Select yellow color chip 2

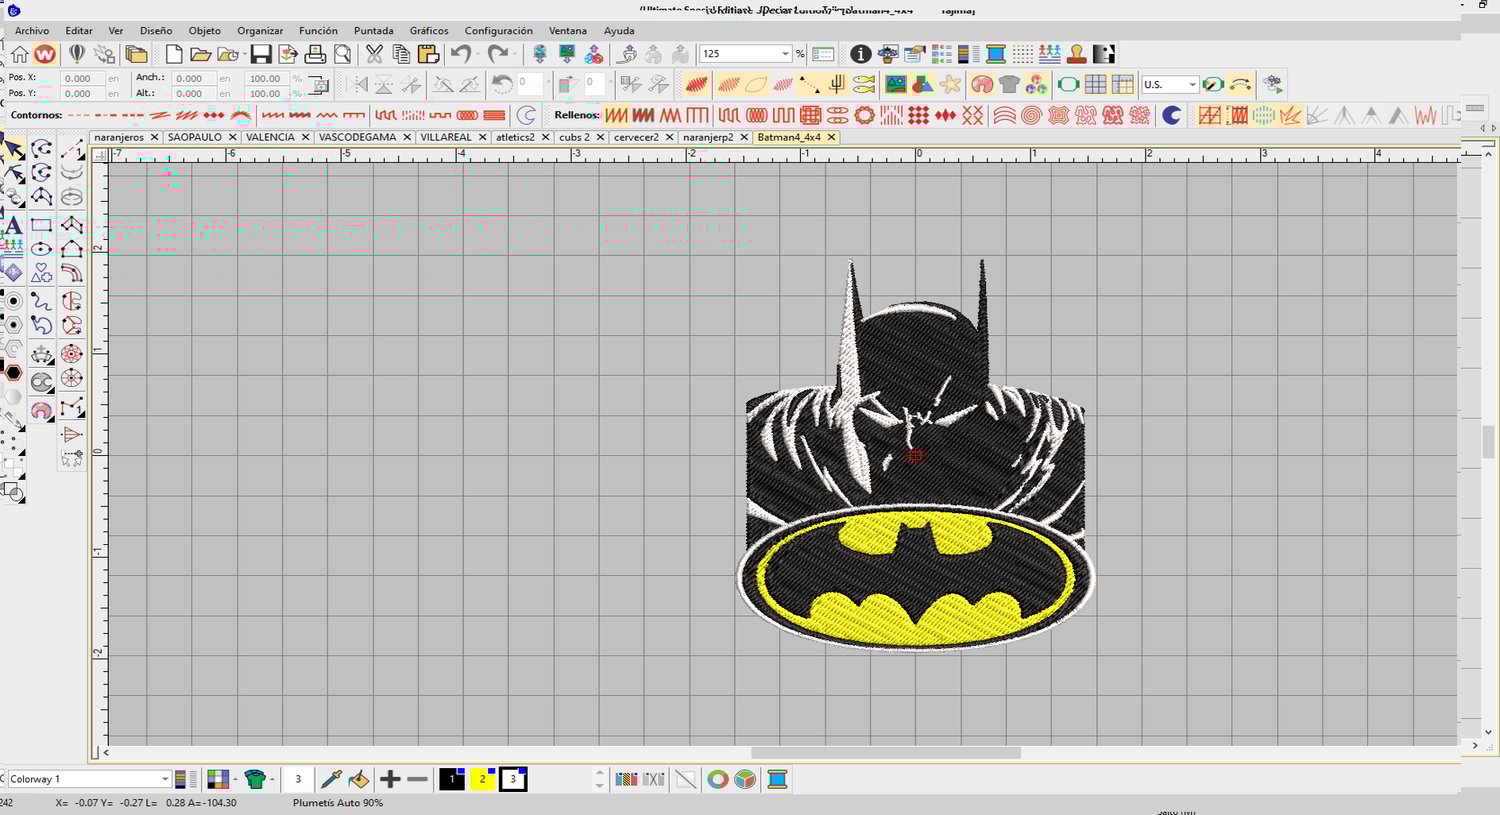click(483, 779)
